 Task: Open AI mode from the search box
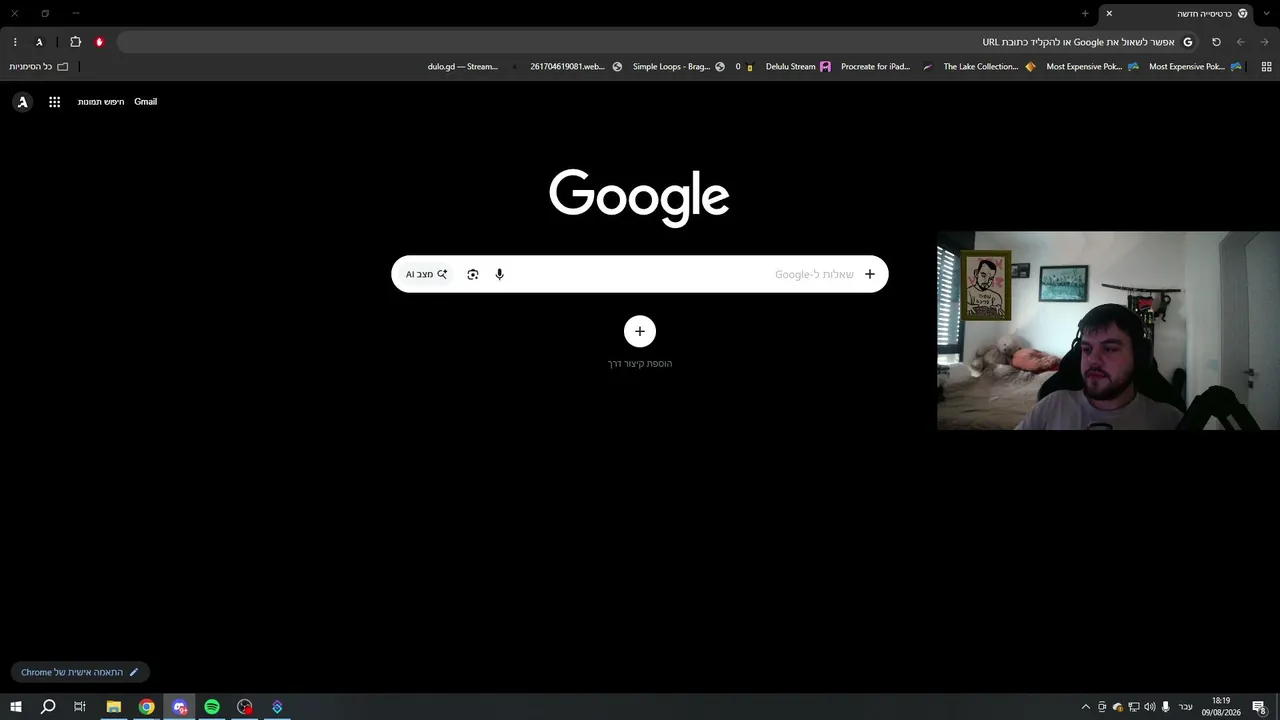click(426, 274)
